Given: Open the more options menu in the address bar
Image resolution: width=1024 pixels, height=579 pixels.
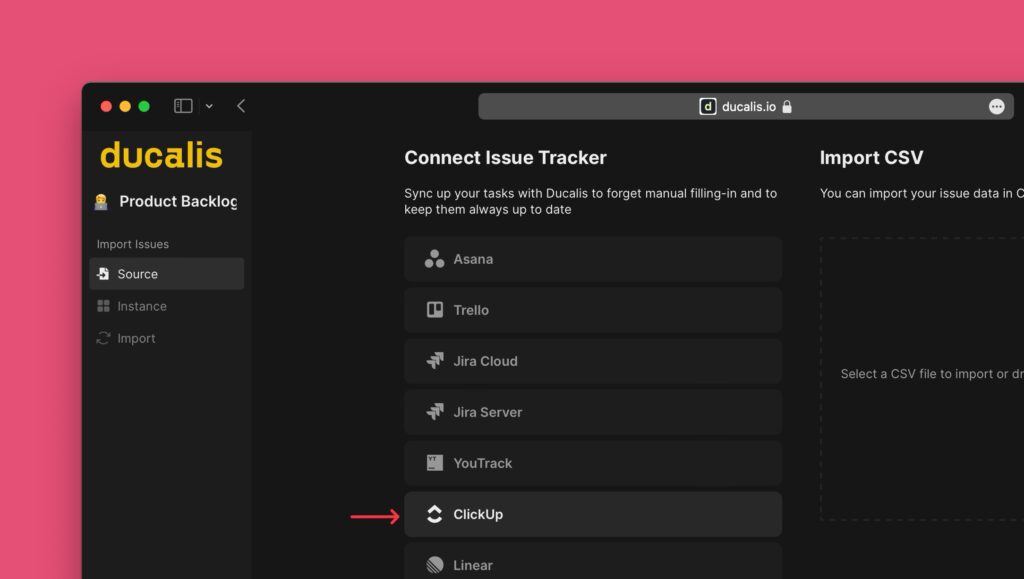Looking at the screenshot, I should point(996,105).
